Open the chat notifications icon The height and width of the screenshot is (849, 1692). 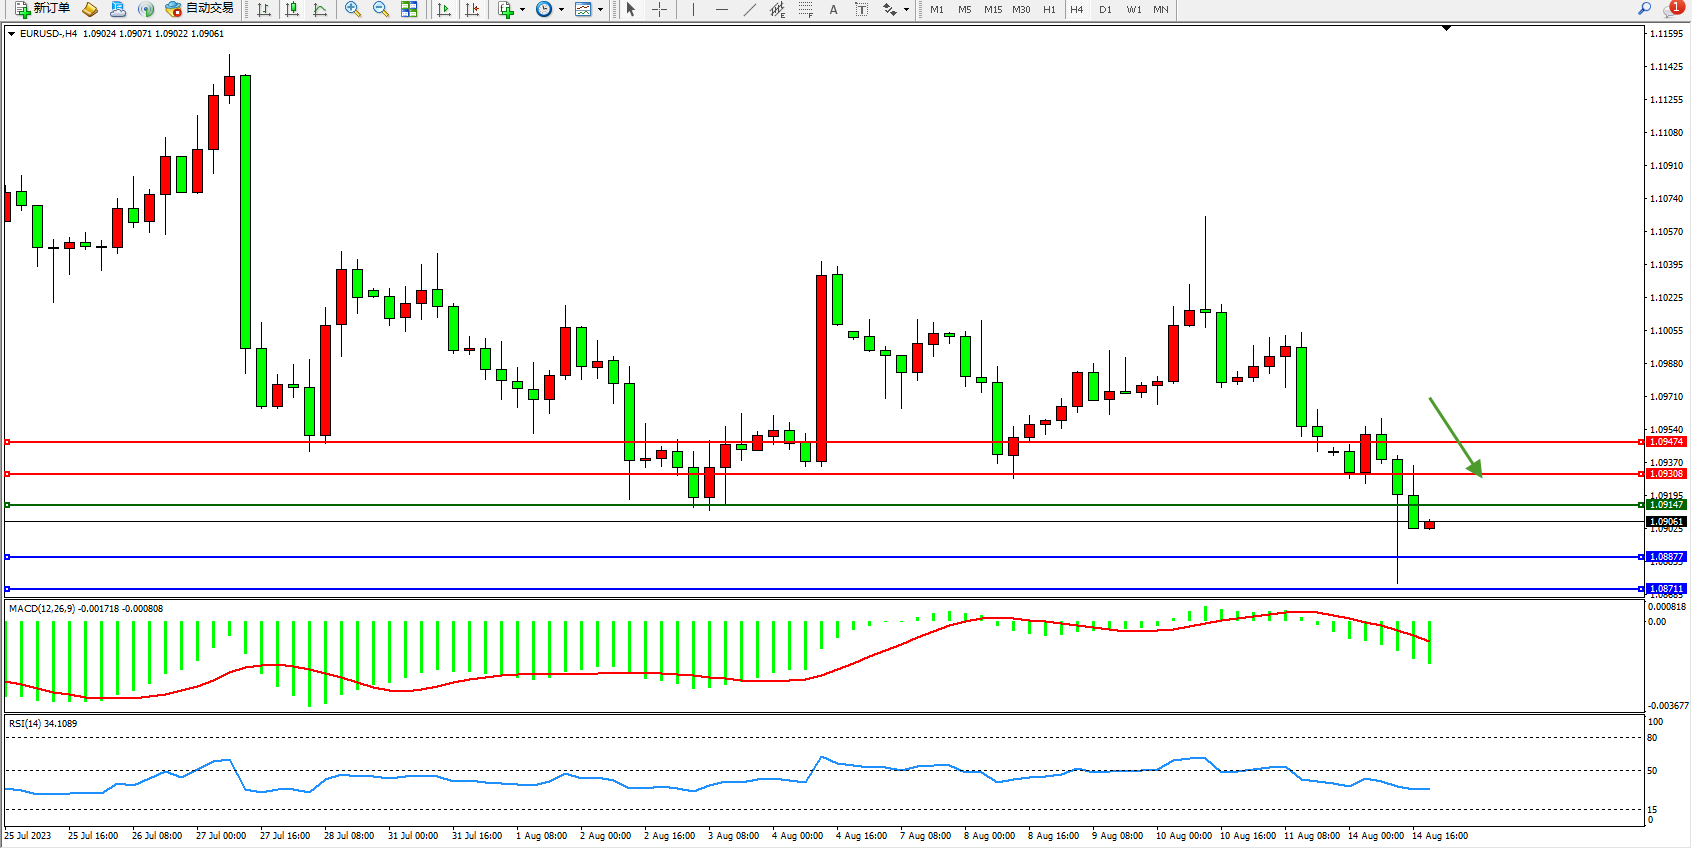[x=1671, y=9]
